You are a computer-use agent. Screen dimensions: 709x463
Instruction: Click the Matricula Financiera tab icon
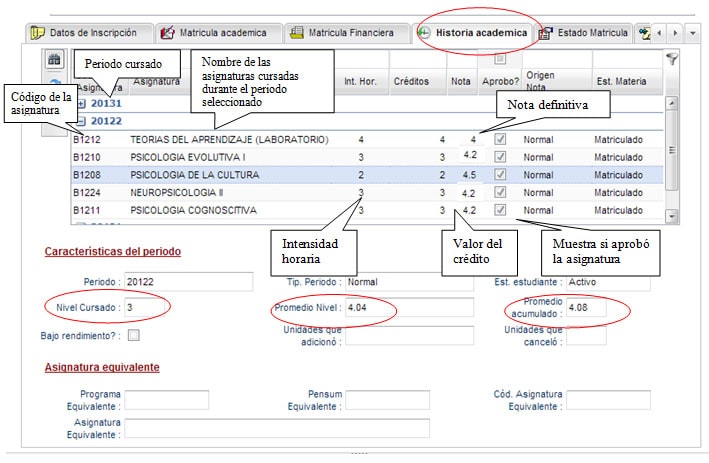tap(297, 33)
